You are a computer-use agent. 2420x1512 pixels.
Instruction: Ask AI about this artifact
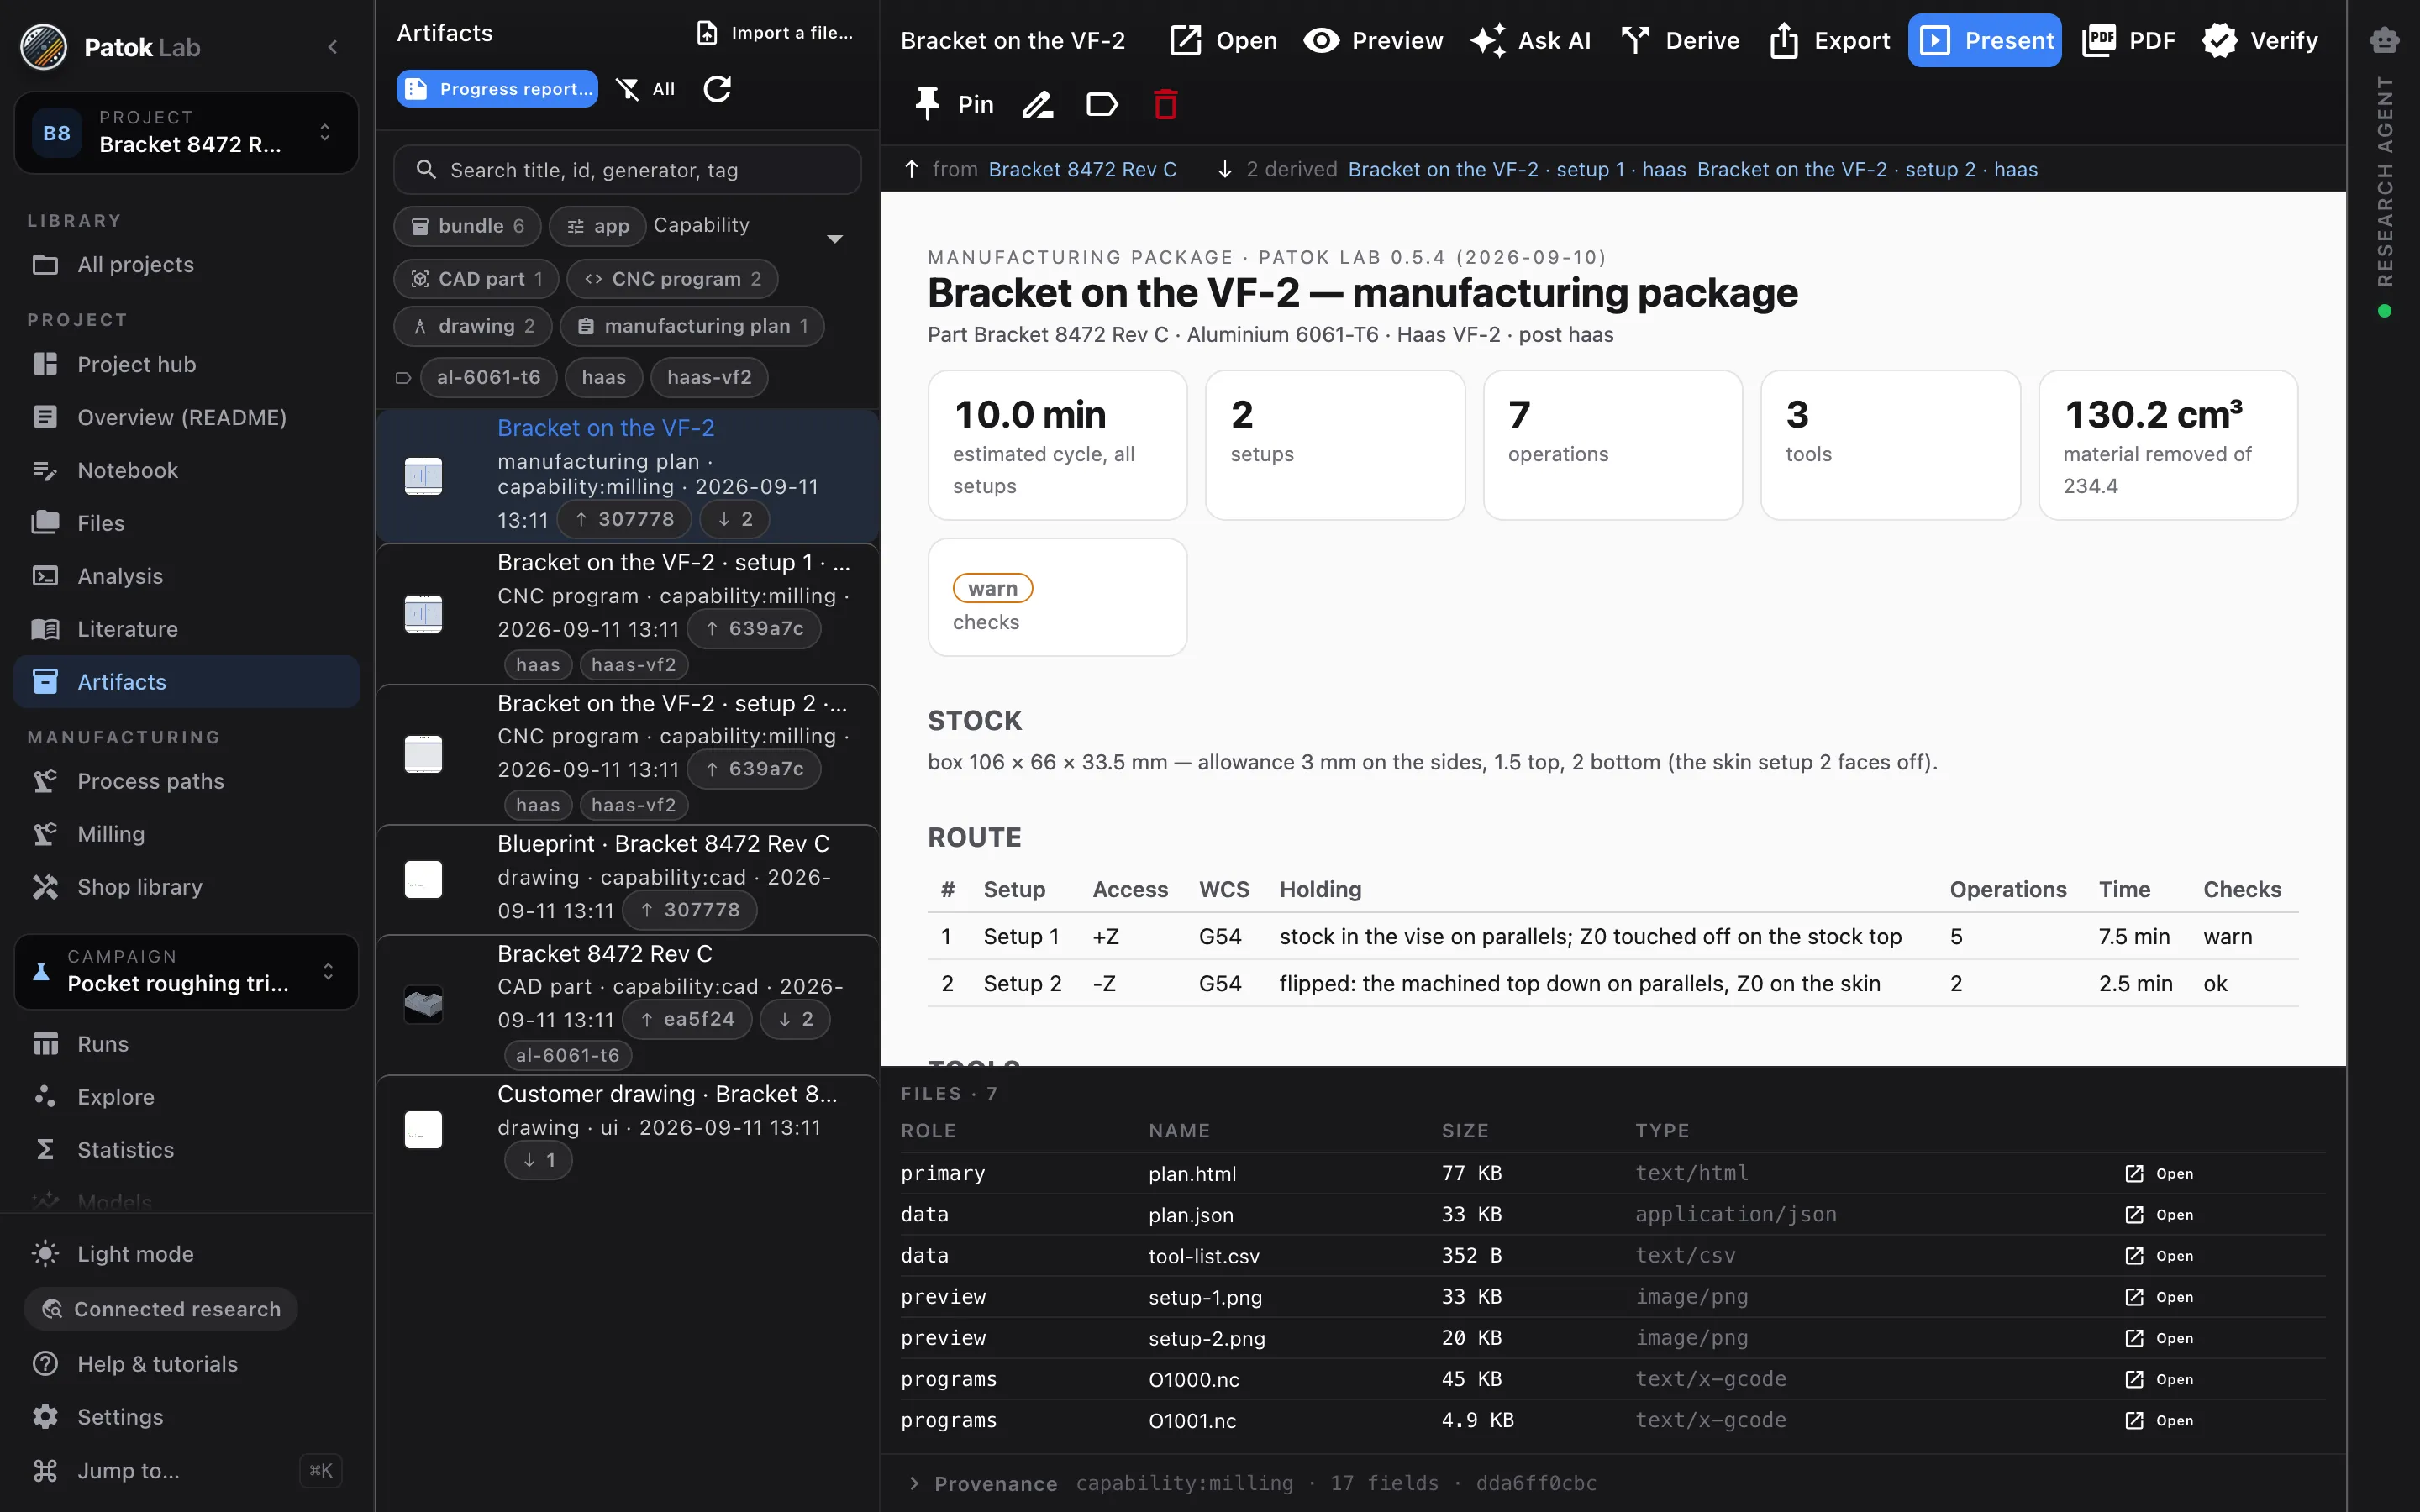point(1530,40)
